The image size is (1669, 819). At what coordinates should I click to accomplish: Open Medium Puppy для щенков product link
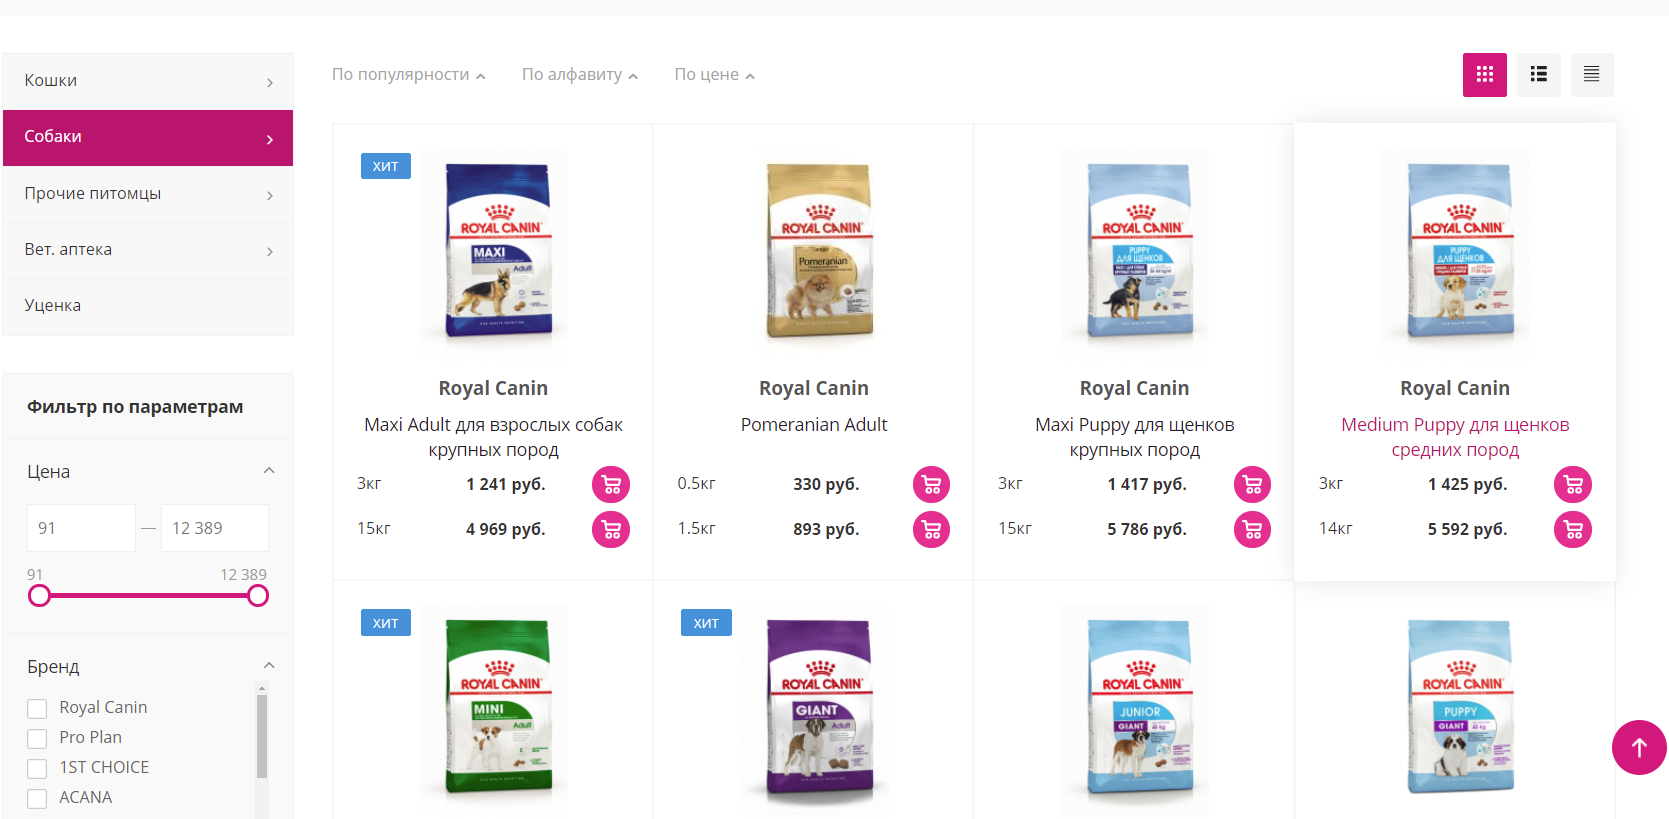tap(1455, 437)
